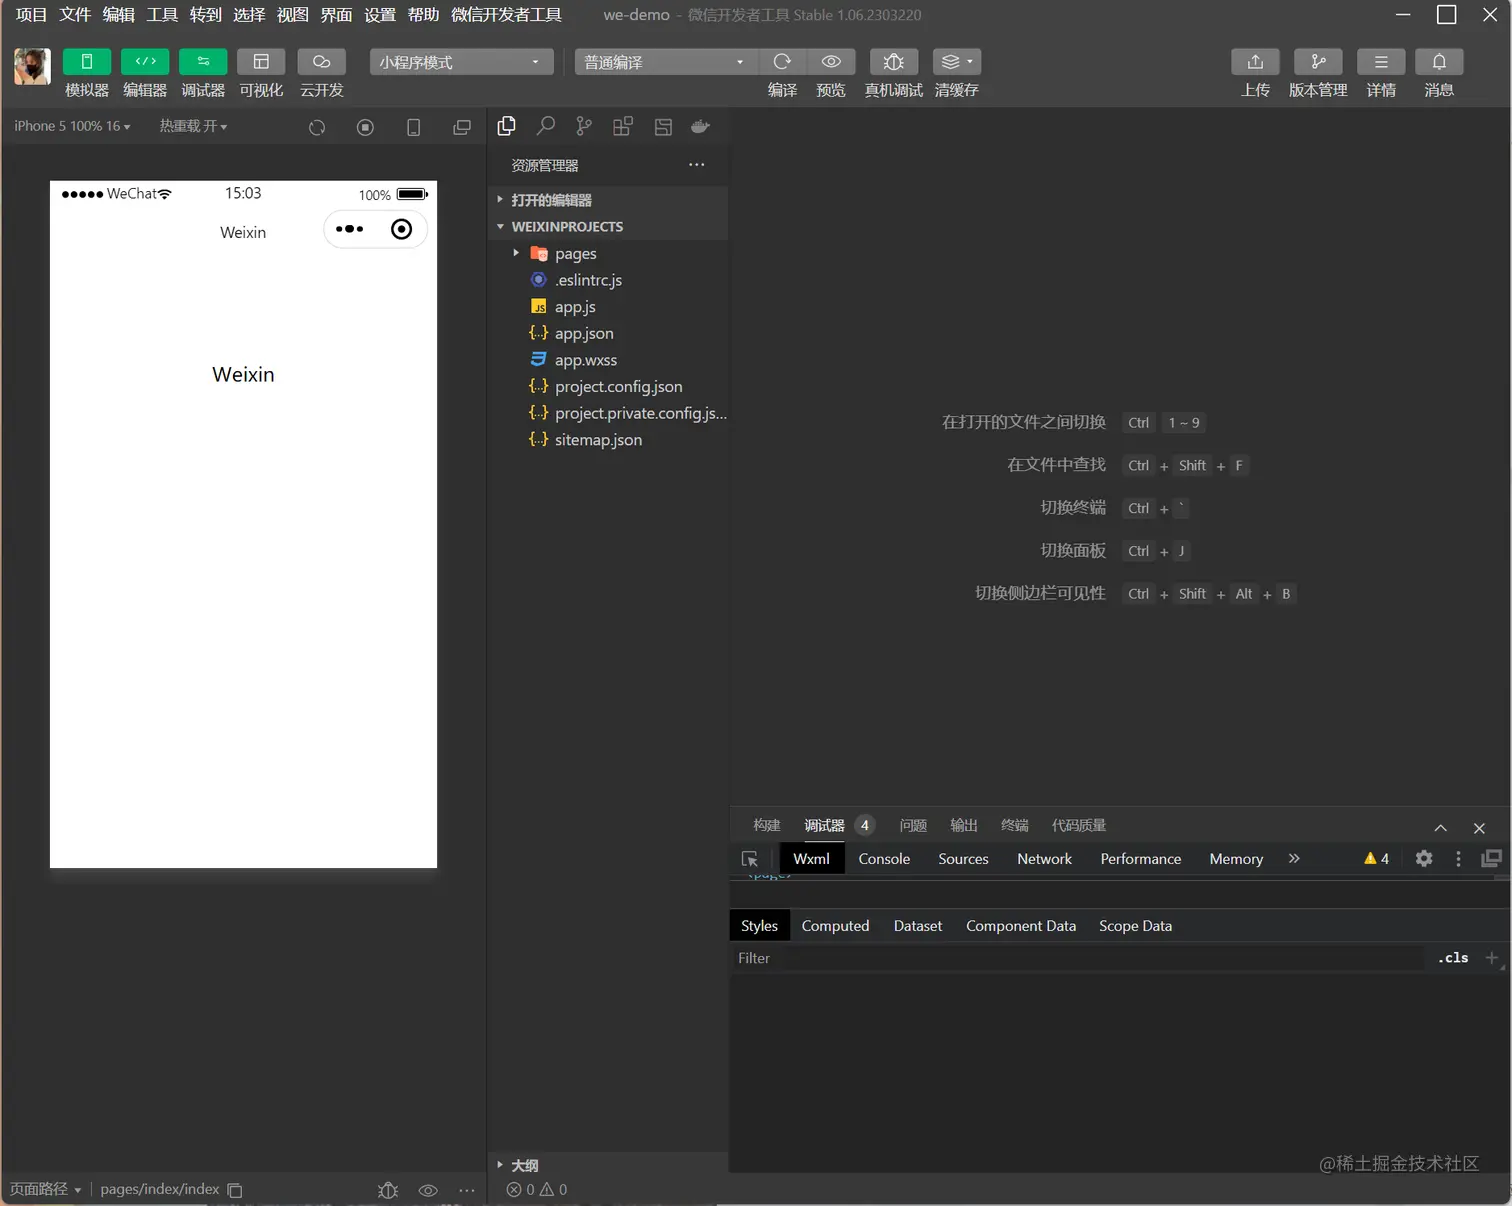This screenshot has height=1206, width=1512.
Task: Toggle the 可视化 visual panel button
Action: [261, 62]
